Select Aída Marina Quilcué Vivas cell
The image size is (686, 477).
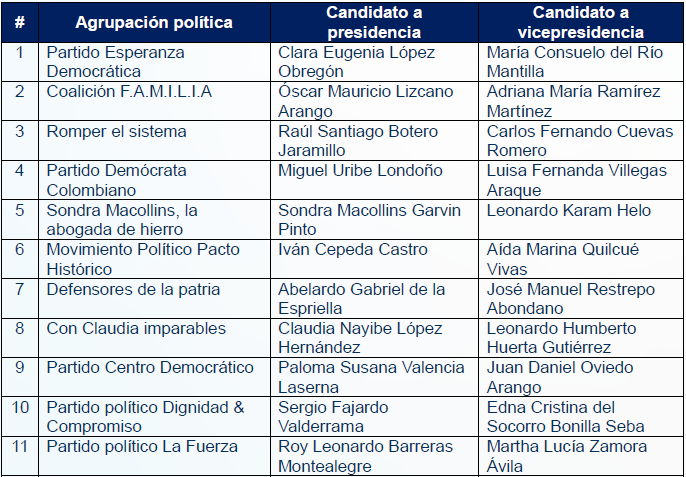coord(562,259)
